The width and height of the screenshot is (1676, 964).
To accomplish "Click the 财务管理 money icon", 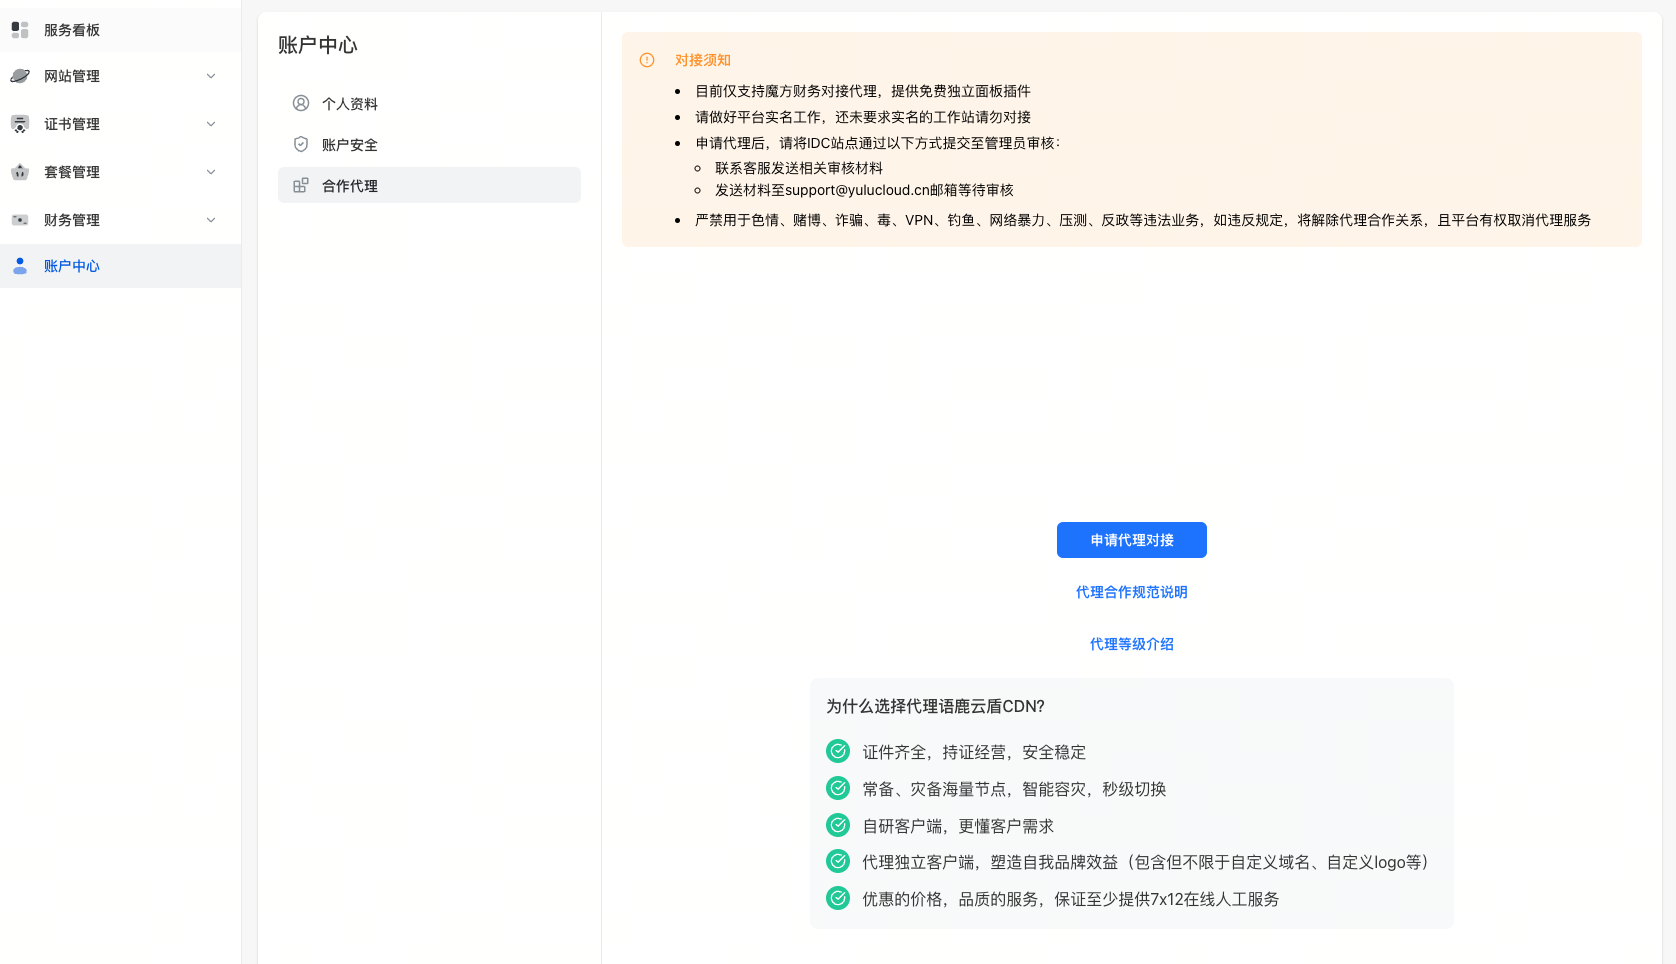I will (x=20, y=220).
